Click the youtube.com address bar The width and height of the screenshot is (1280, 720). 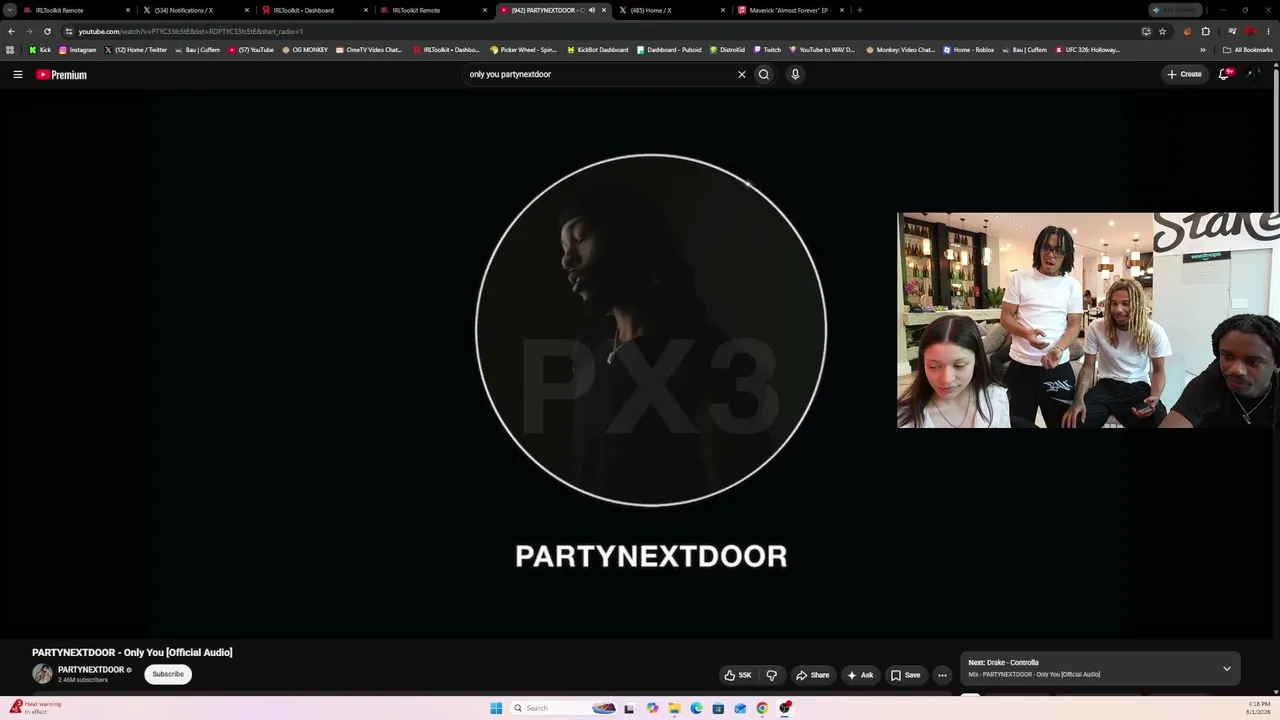(600, 31)
